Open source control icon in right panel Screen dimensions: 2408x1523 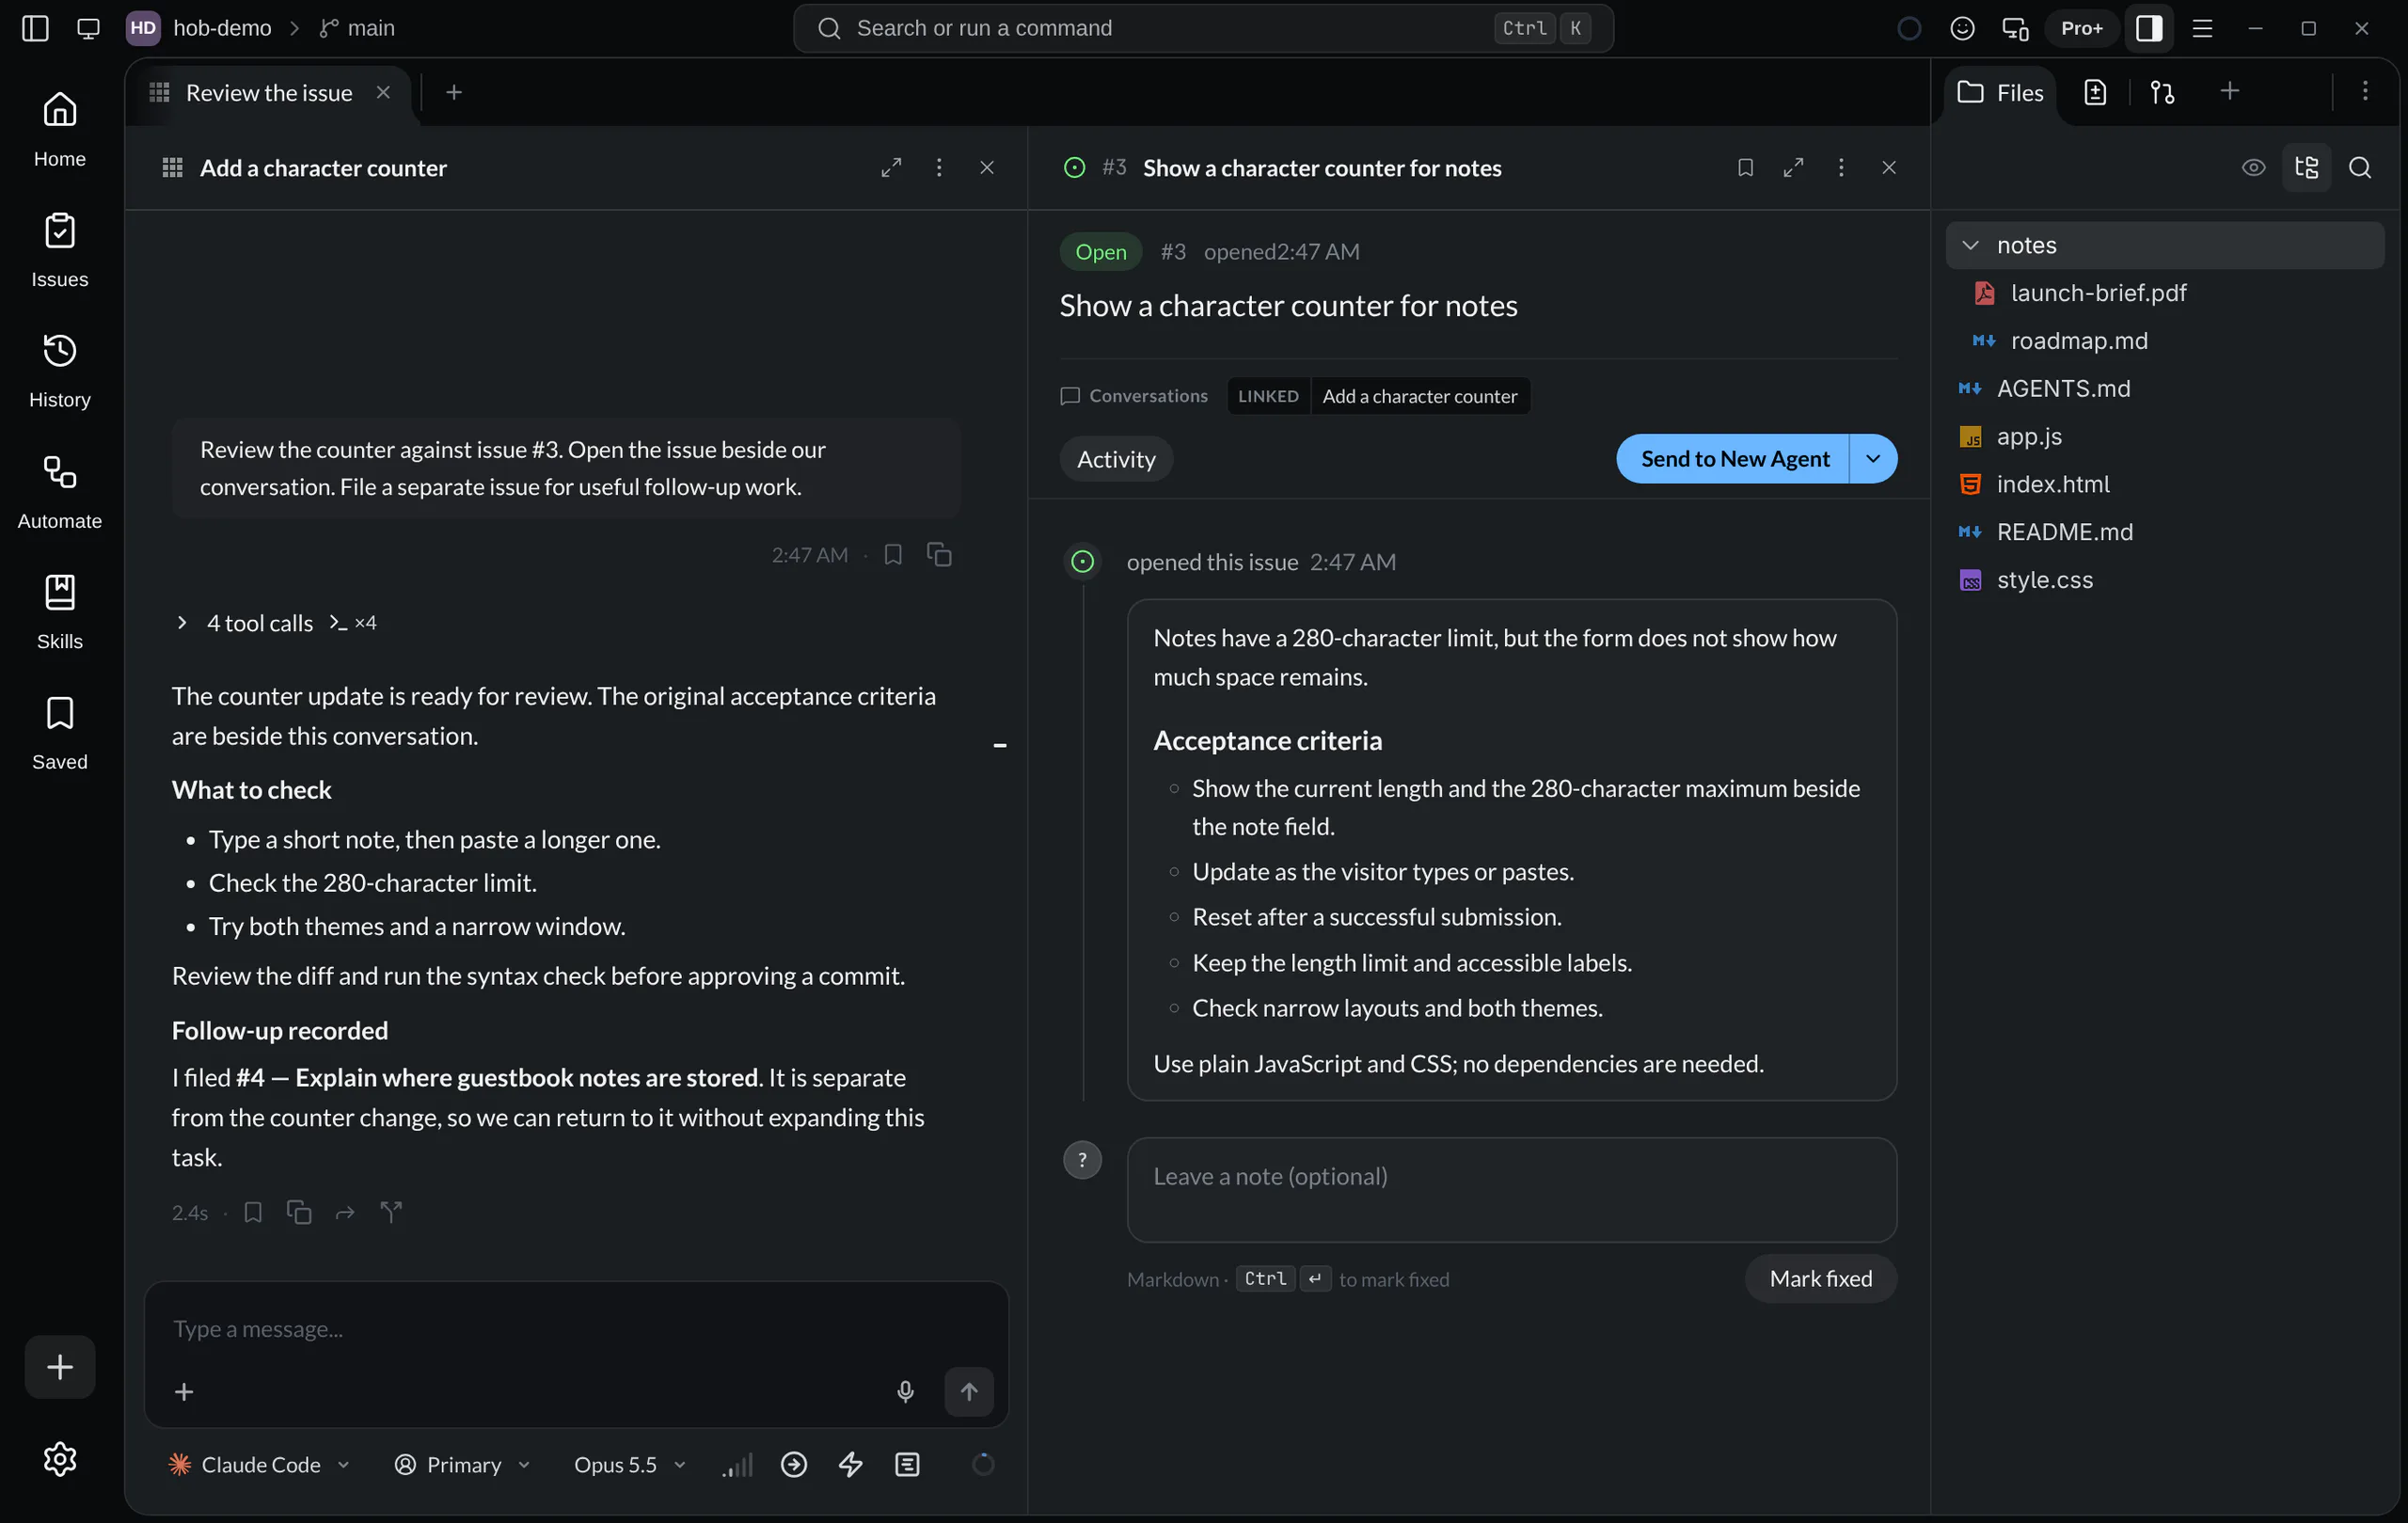click(2162, 92)
